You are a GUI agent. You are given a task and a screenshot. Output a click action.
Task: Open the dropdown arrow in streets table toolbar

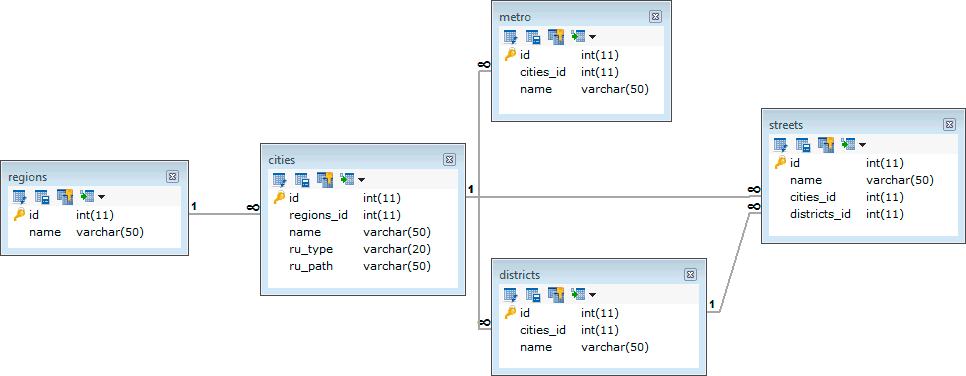(x=862, y=145)
